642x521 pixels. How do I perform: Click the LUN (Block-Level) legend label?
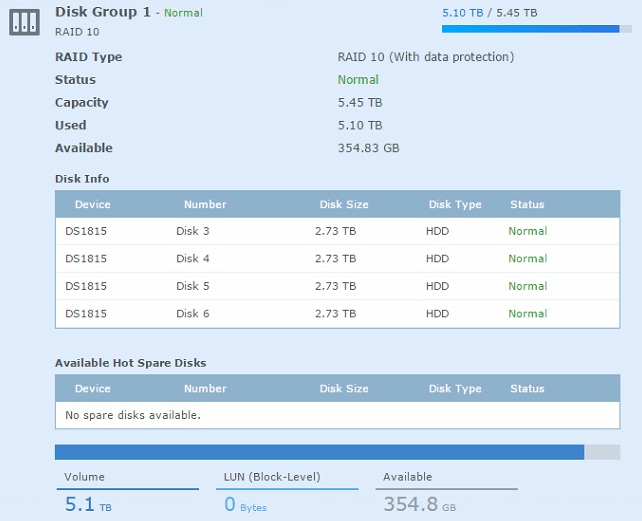pyautogui.click(x=272, y=477)
